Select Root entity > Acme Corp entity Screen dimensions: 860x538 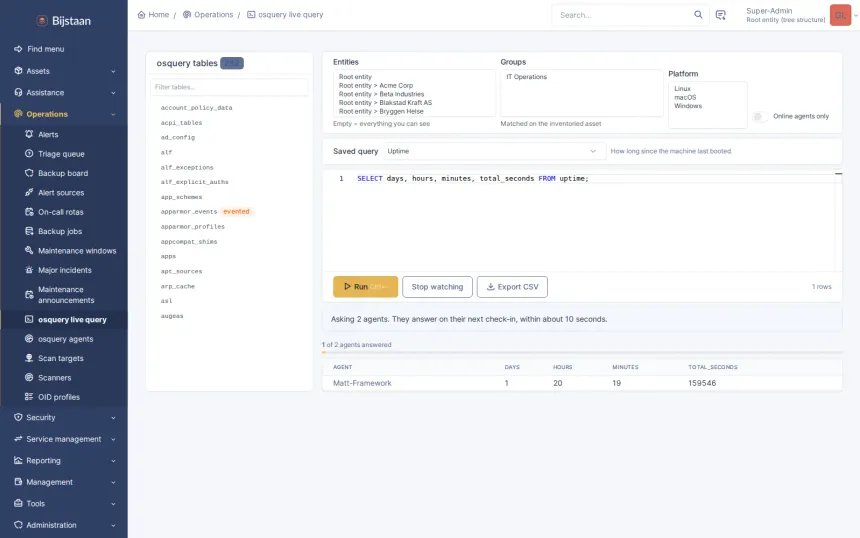point(376,86)
